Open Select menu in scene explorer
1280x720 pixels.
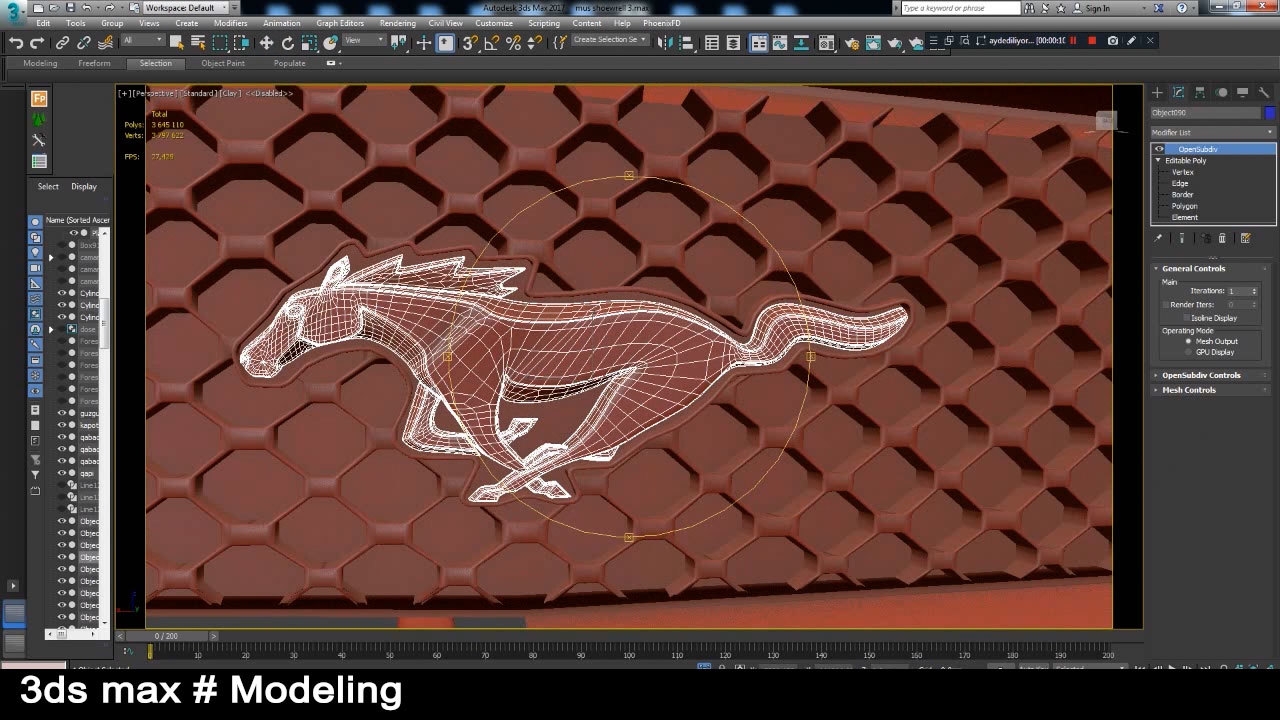point(48,186)
